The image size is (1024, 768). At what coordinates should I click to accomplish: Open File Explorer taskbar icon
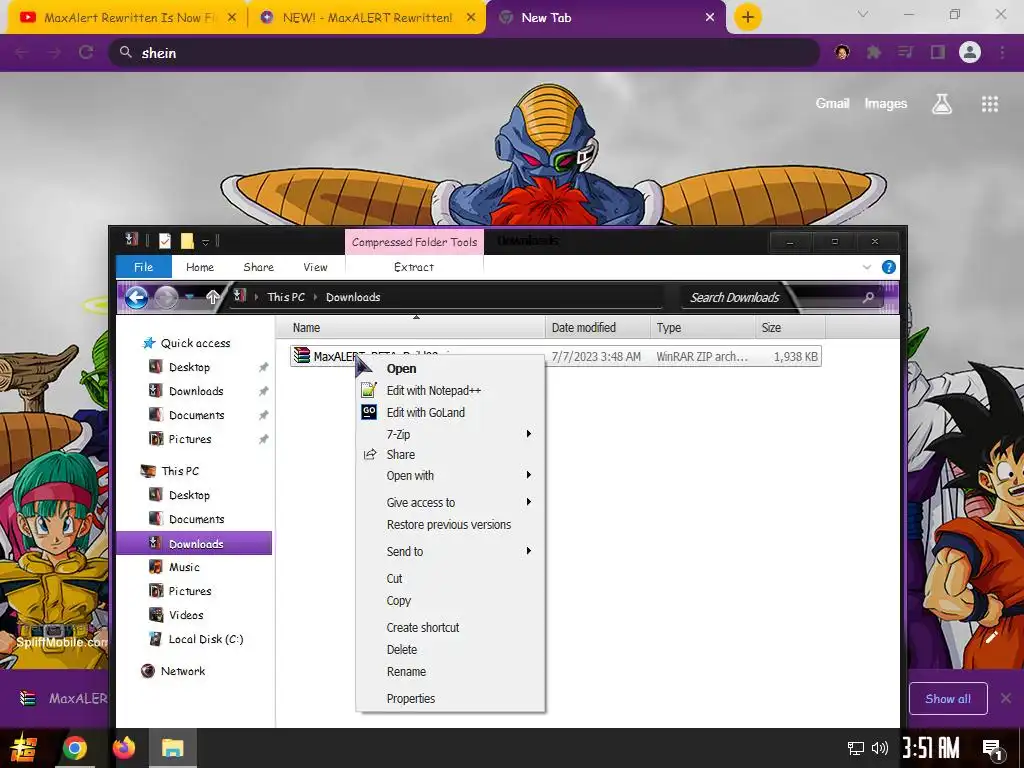(x=173, y=748)
